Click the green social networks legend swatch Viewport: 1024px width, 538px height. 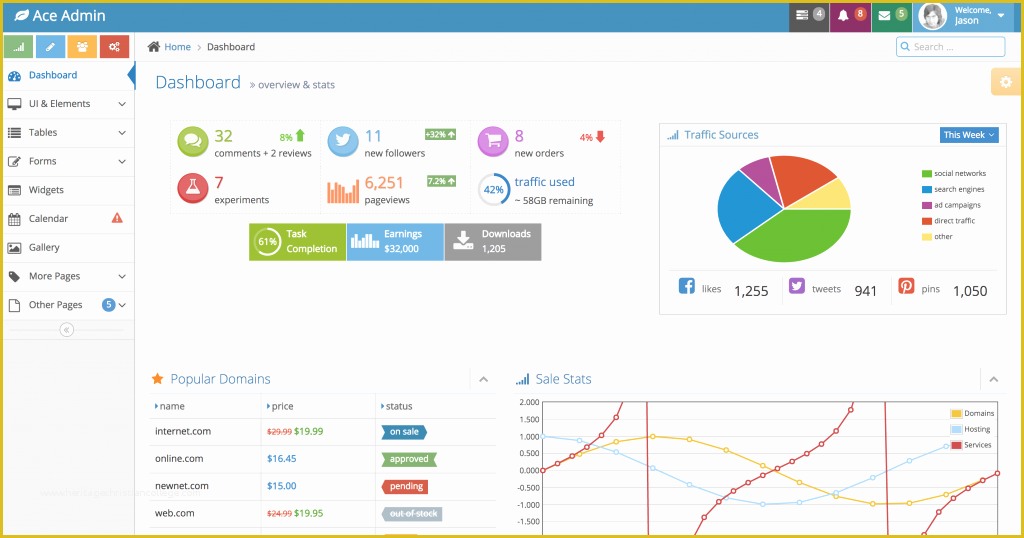click(x=927, y=174)
